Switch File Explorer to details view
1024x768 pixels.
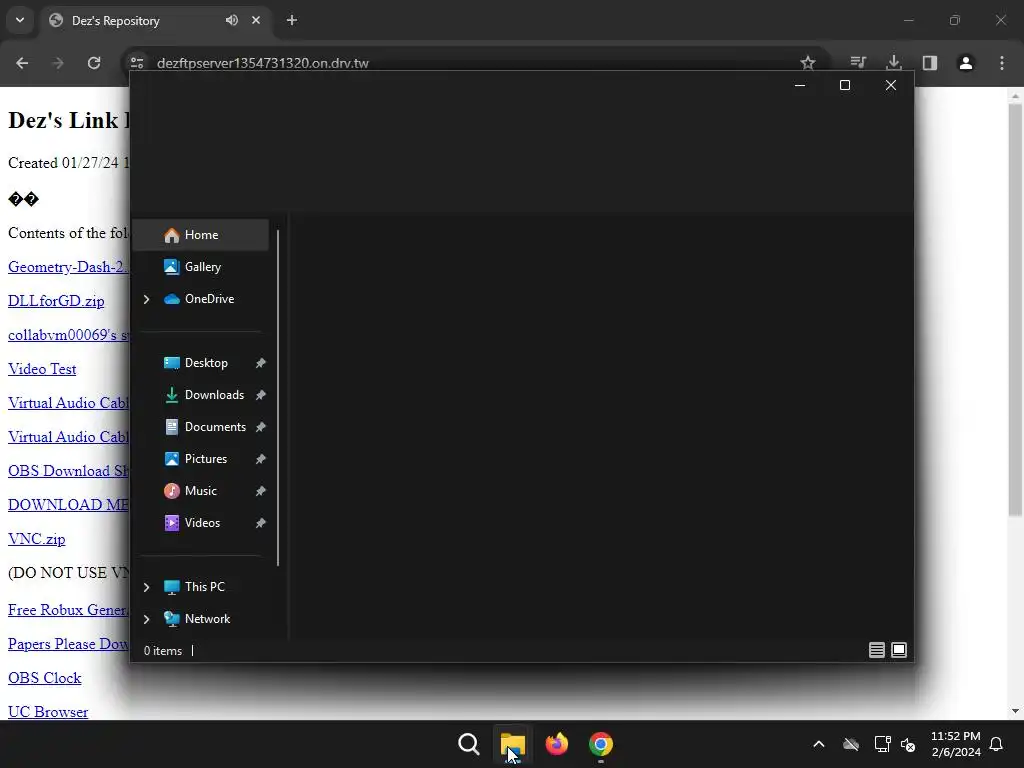coord(876,650)
